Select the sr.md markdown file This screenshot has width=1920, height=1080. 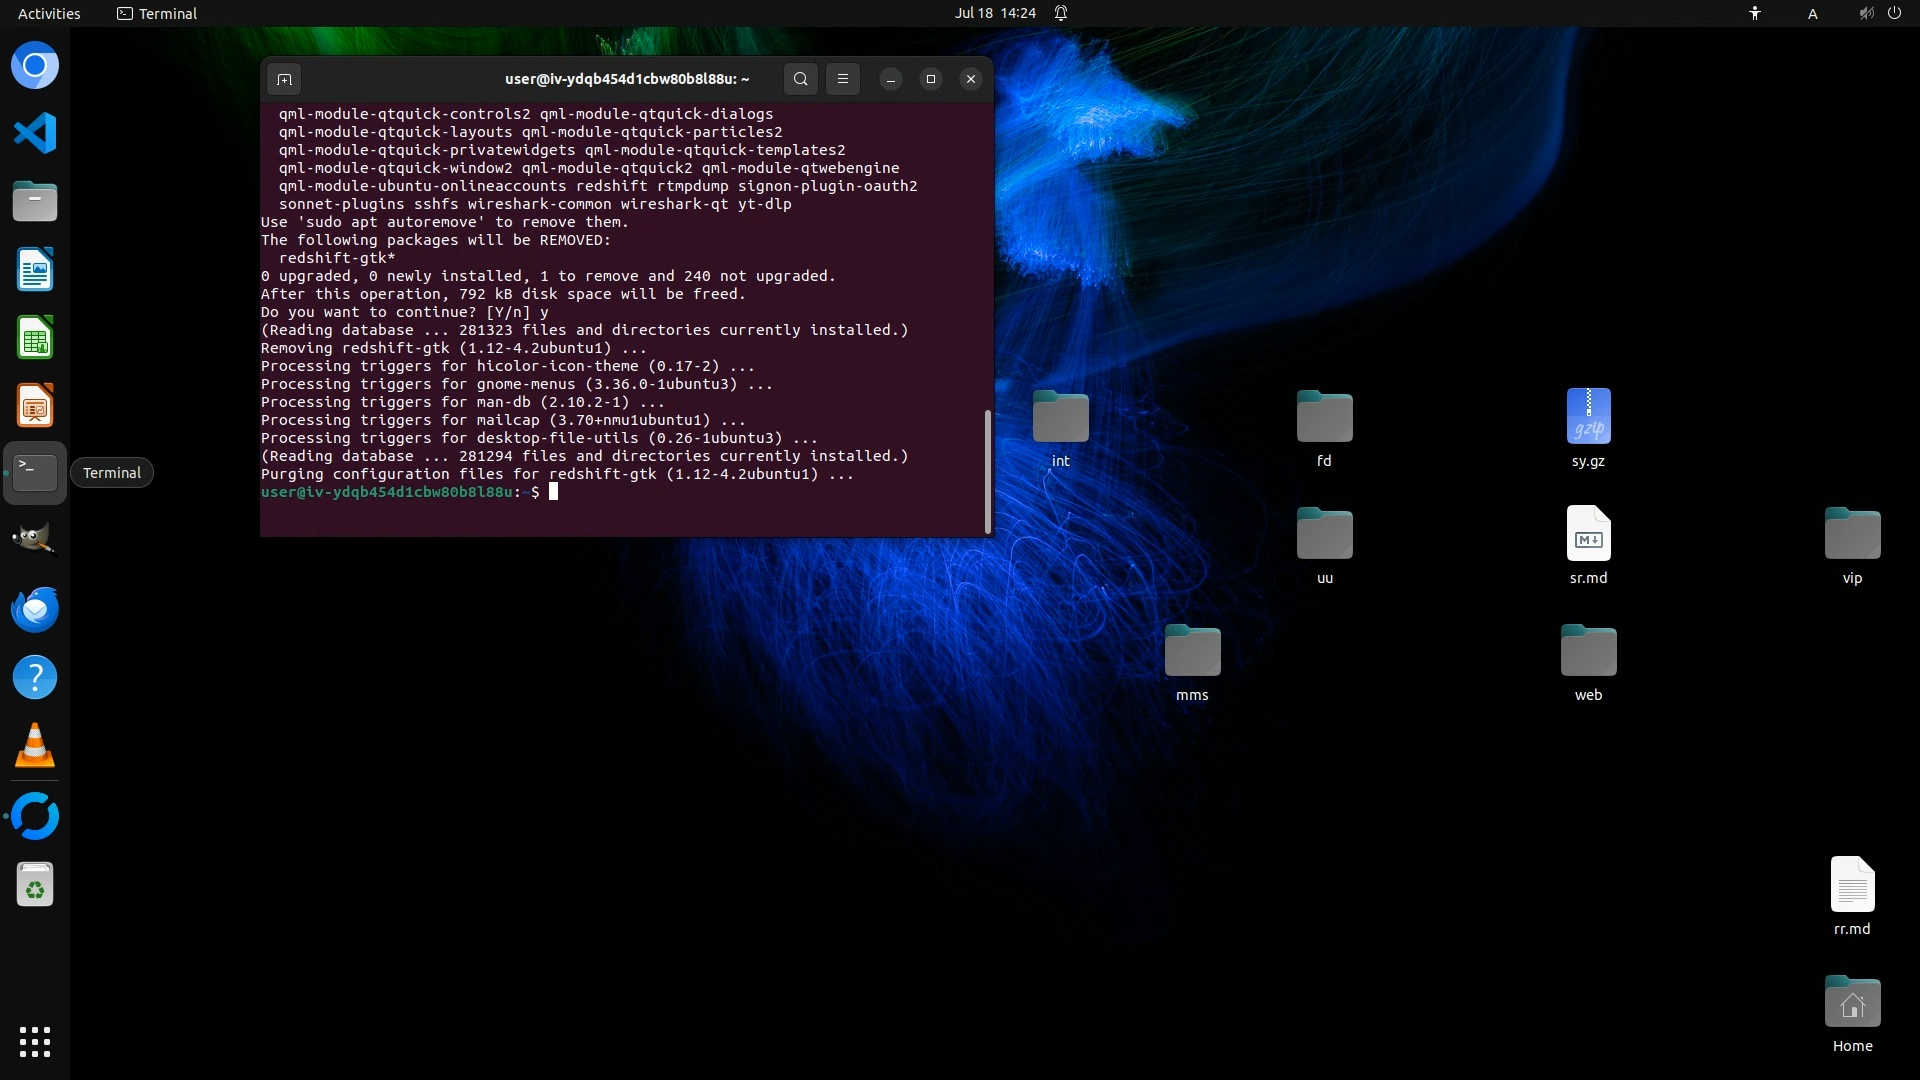[1588, 534]
